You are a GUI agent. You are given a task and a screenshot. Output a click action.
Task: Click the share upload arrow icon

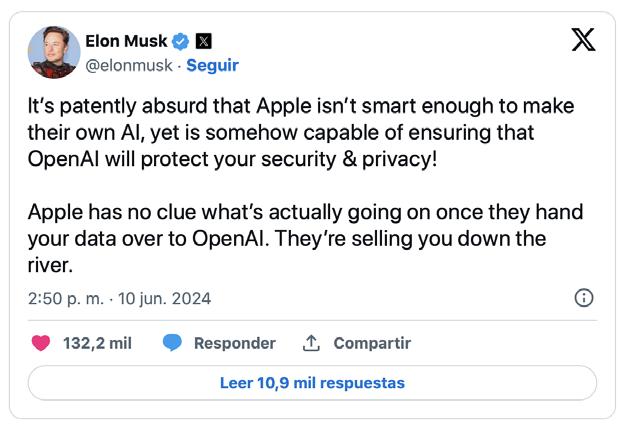[311, 343]
